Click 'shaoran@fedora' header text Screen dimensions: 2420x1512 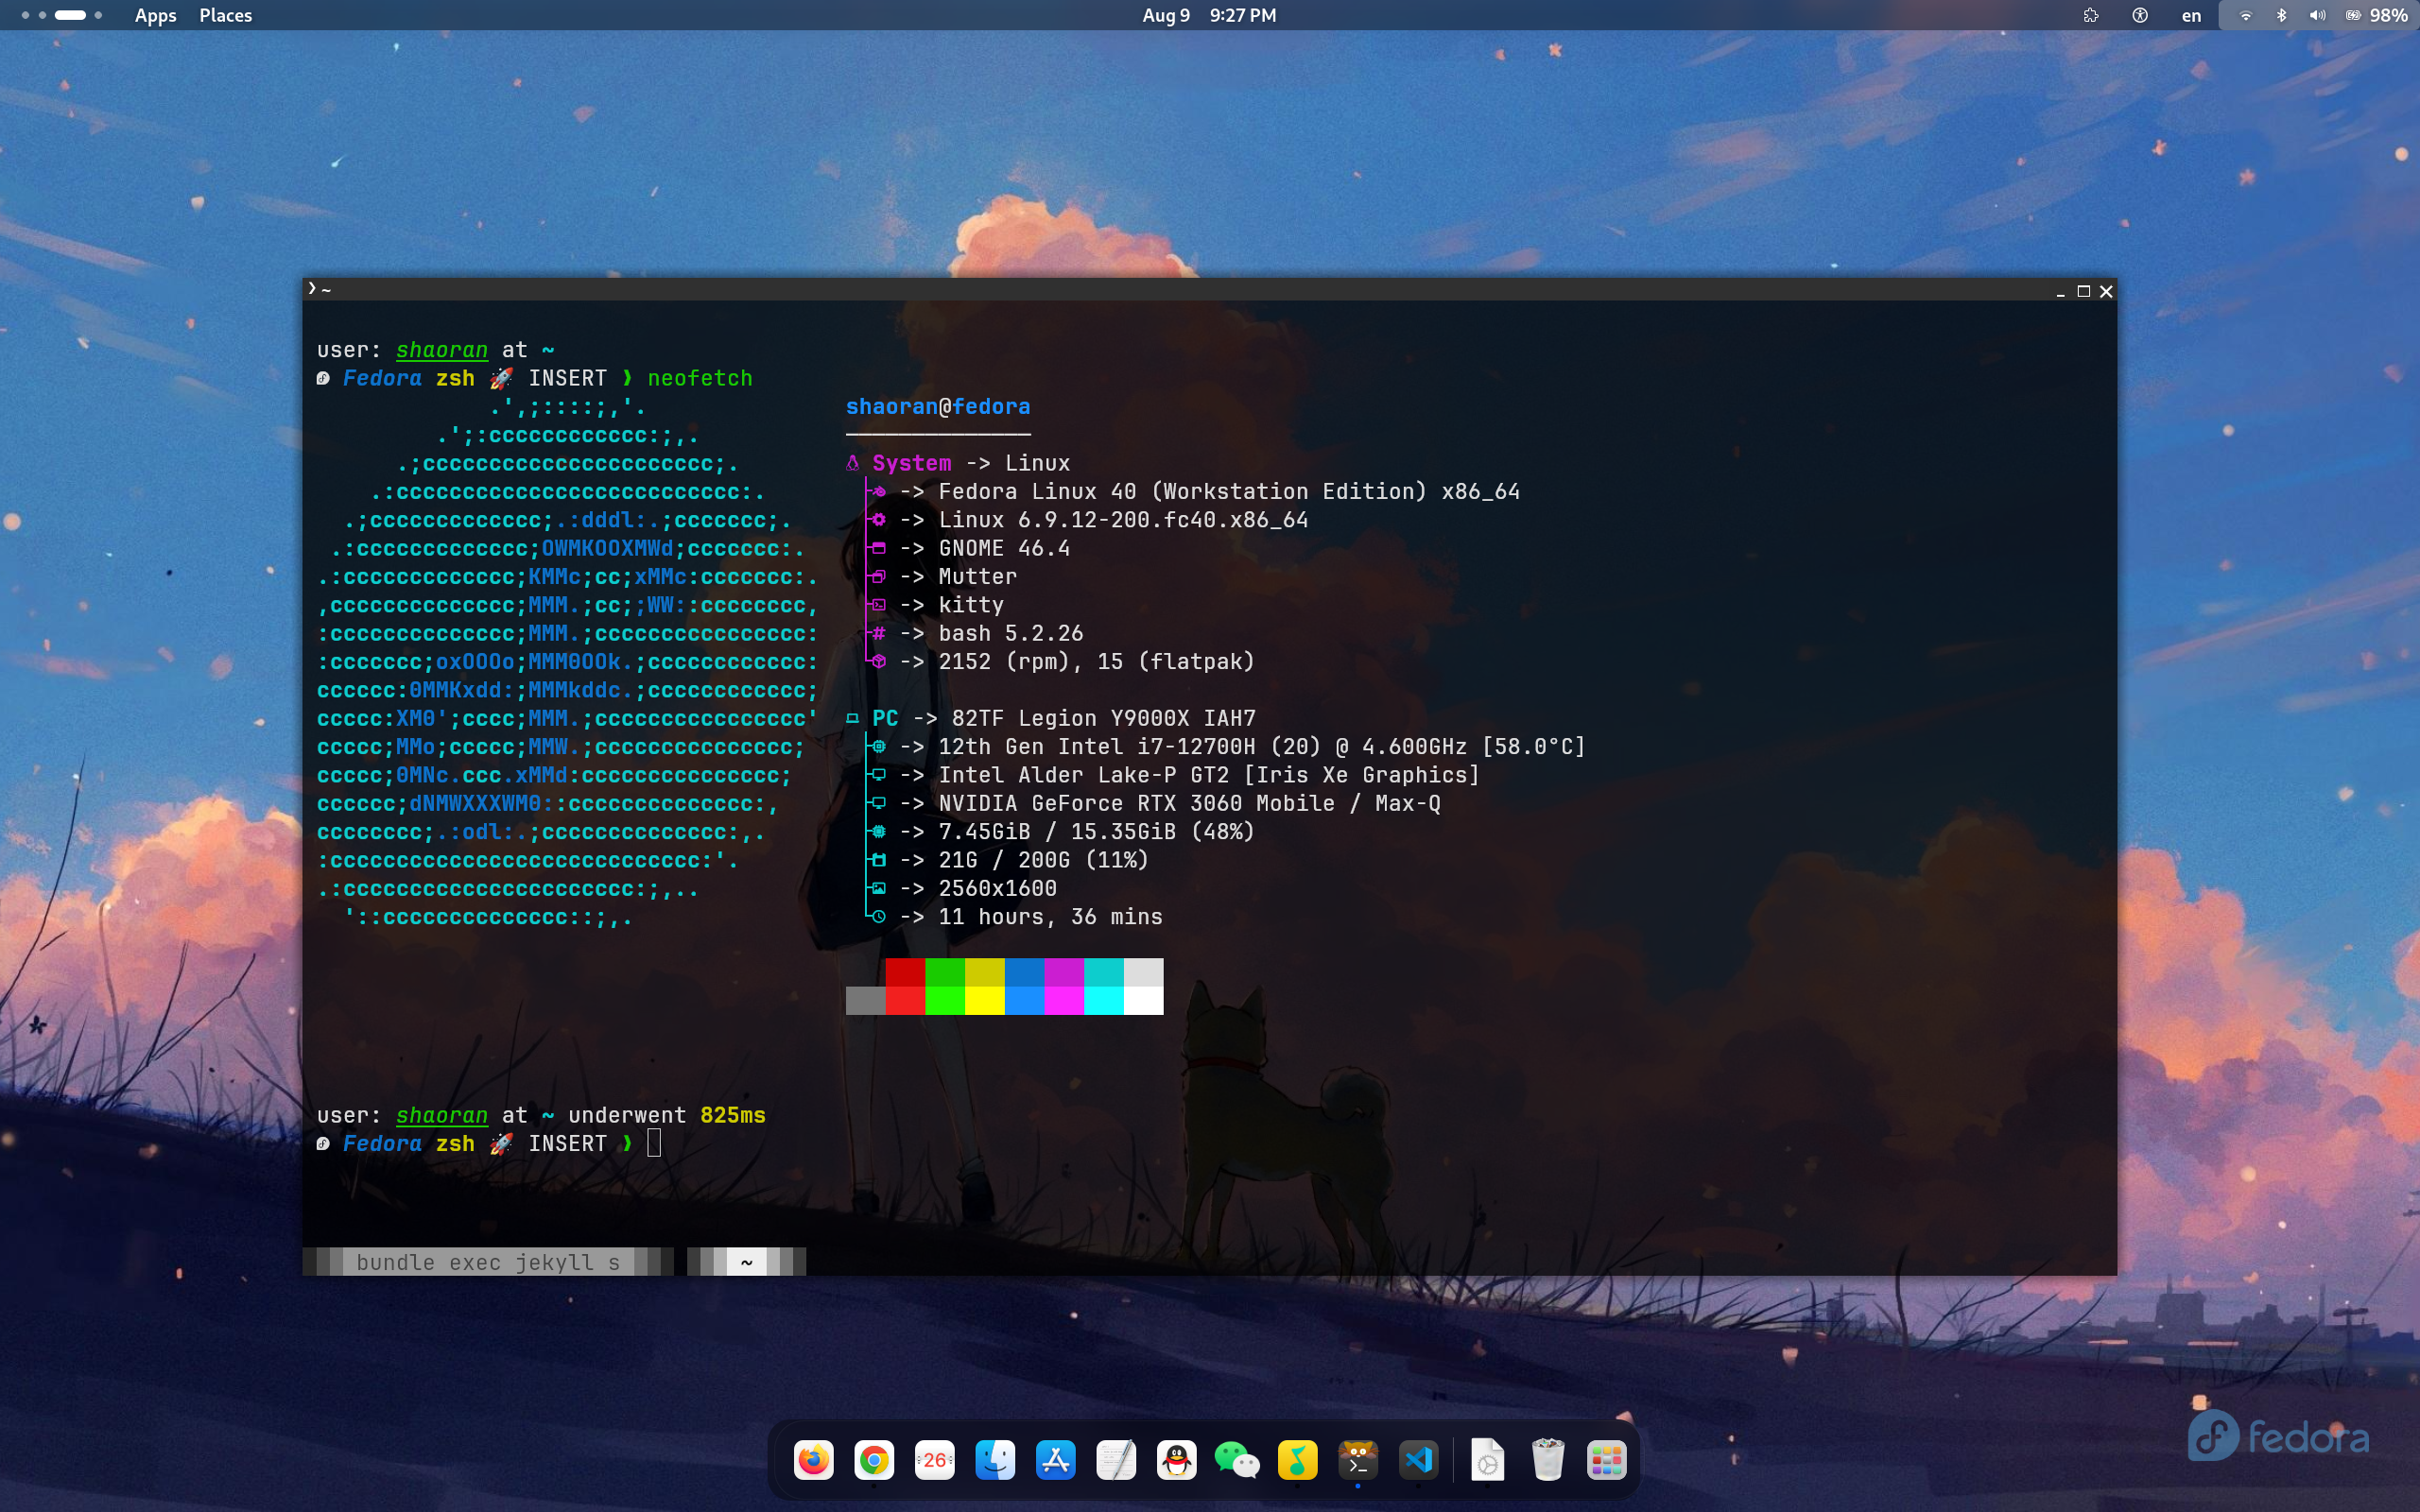pos(938,406)
